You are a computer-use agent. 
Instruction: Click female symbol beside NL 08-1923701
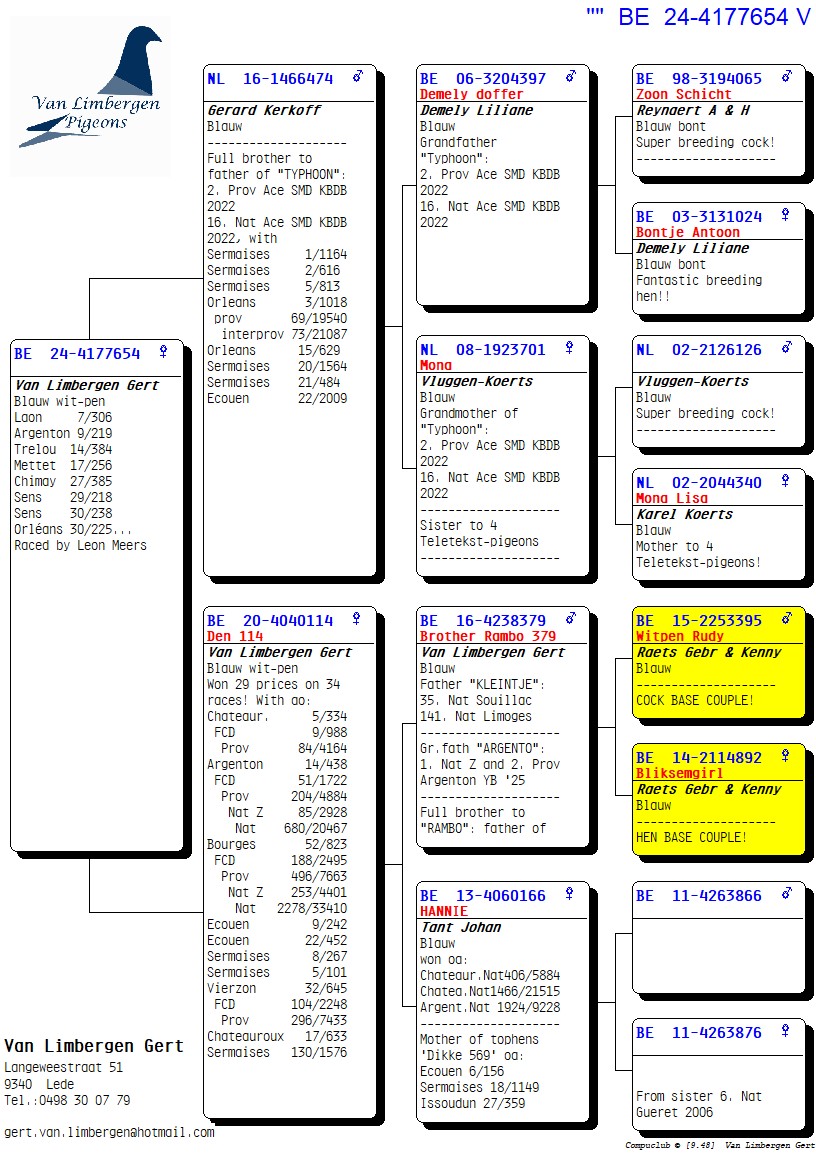[570, 348]
